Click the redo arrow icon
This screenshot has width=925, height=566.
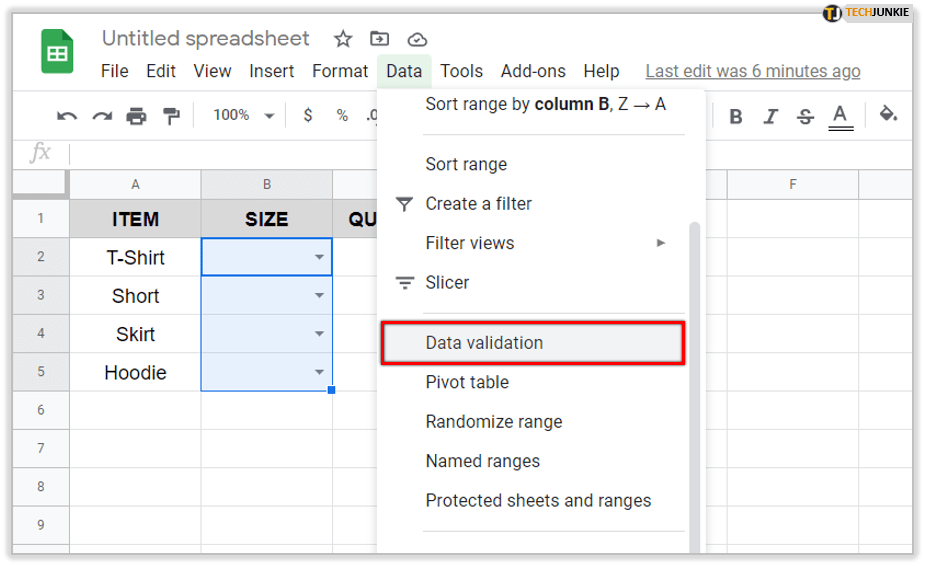click(x=101, y=116)
